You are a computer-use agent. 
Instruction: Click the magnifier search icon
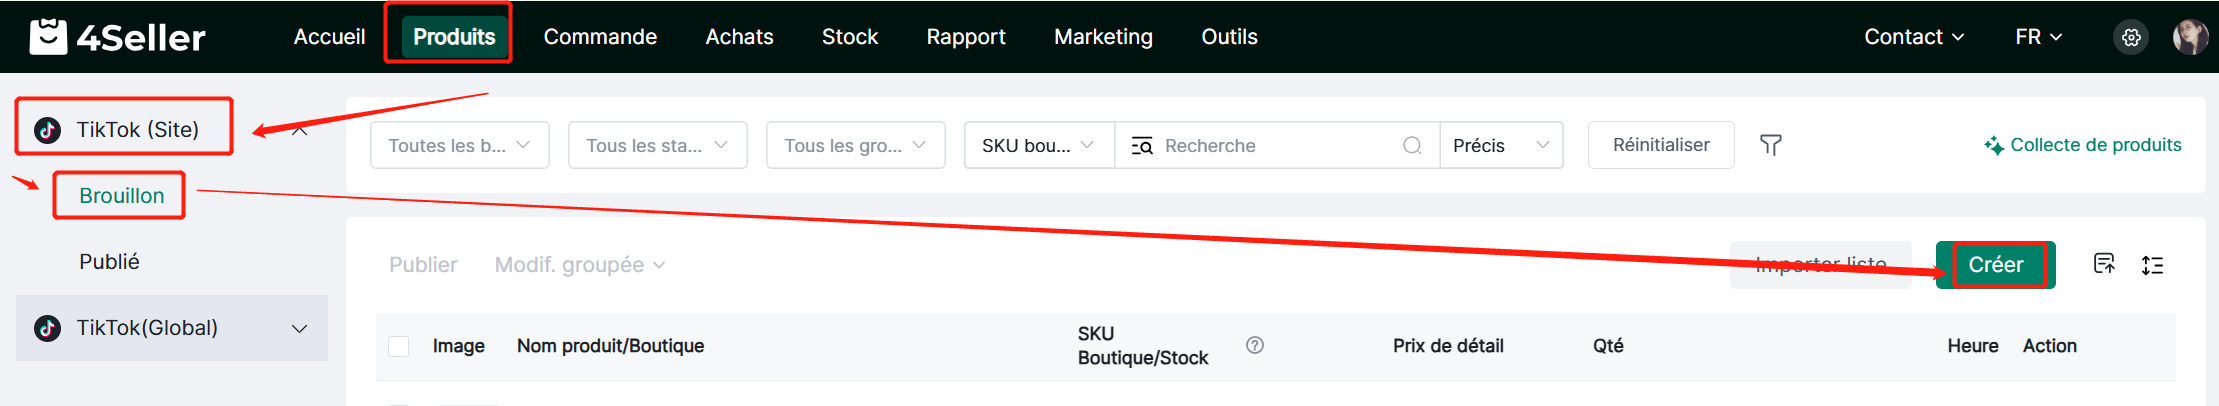click(1412, 146)
